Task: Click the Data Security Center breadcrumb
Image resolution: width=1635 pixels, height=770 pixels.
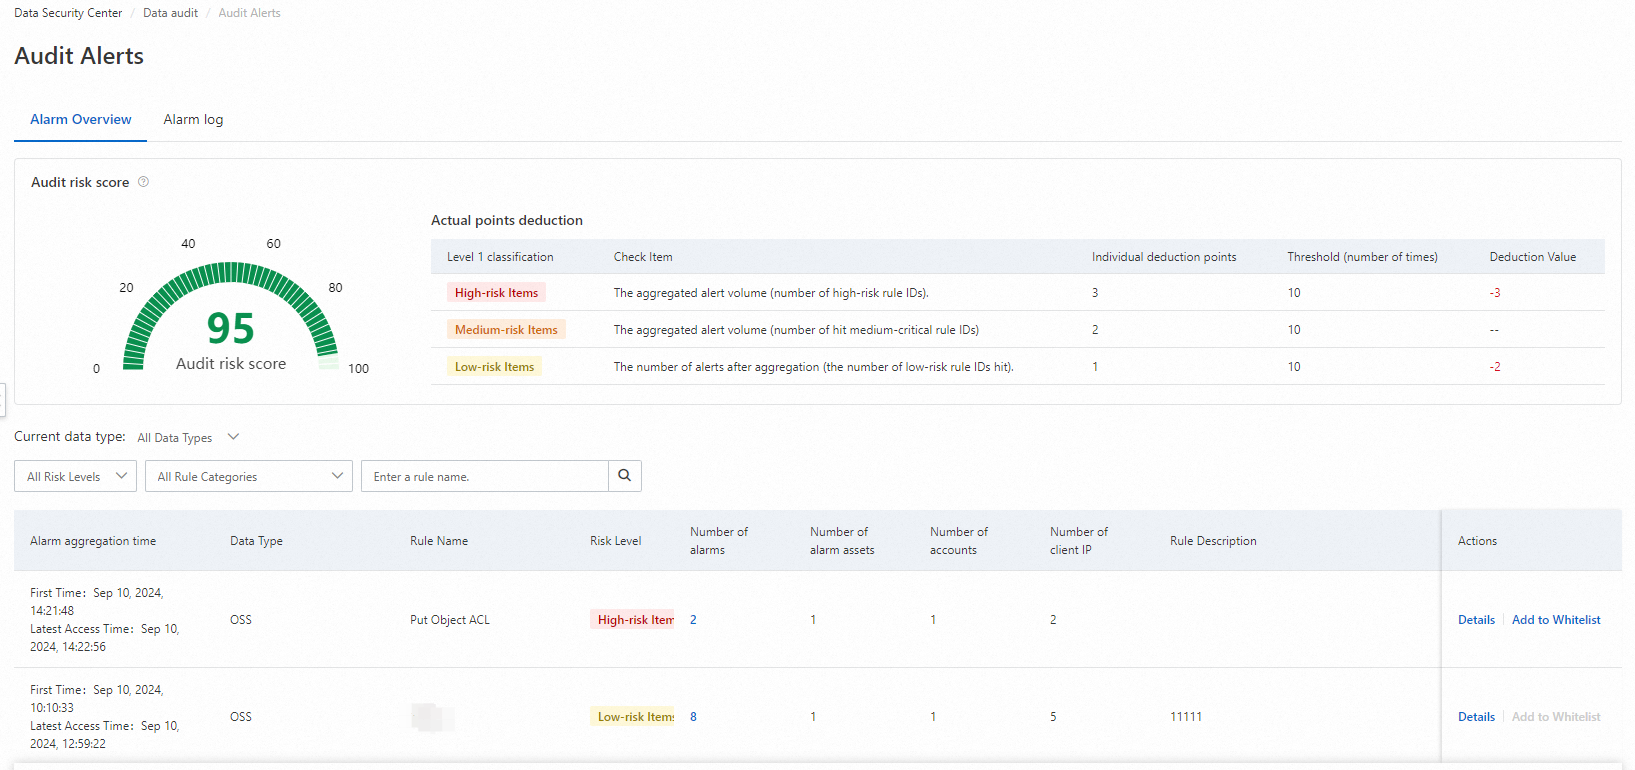Action: click(x=68, y=13)
